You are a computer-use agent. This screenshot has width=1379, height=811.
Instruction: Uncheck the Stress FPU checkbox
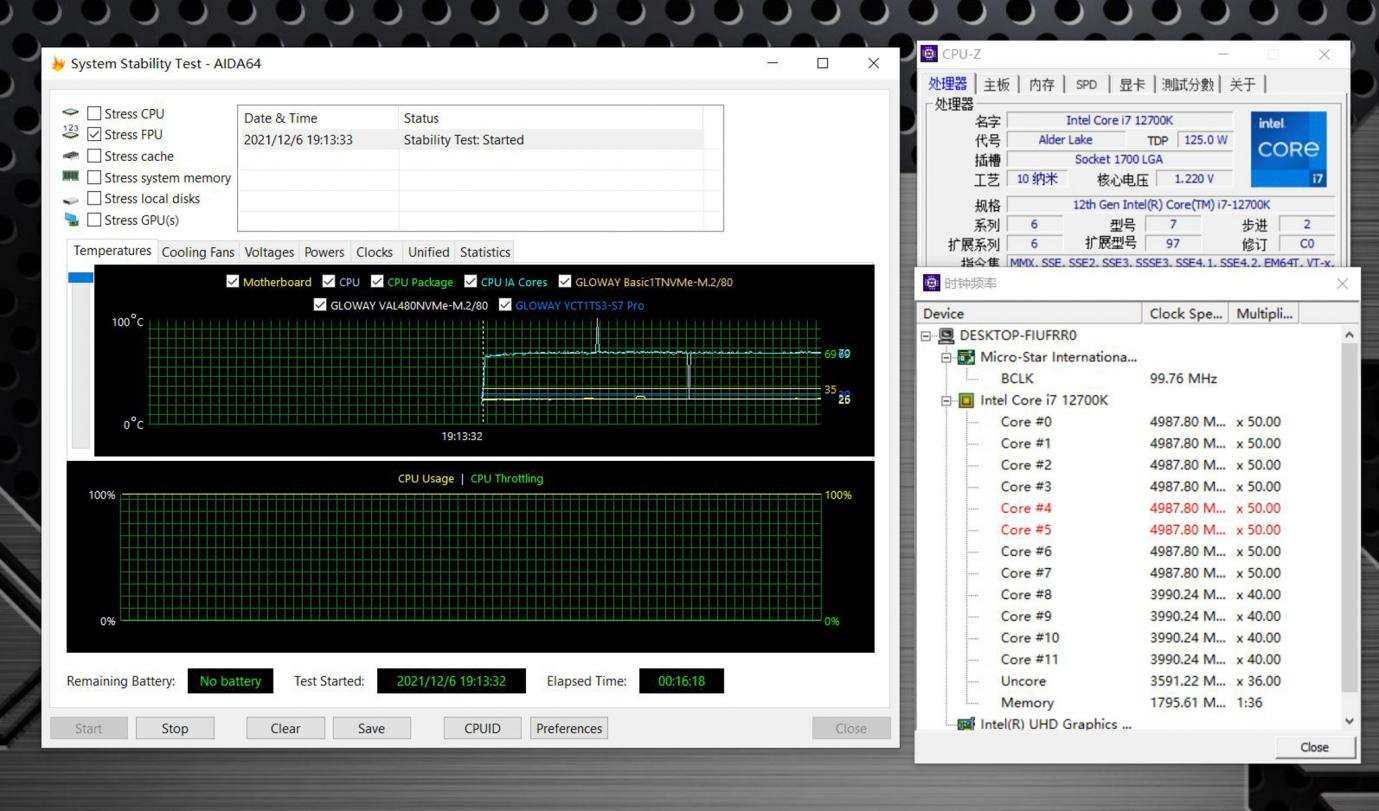click(94, 135)
